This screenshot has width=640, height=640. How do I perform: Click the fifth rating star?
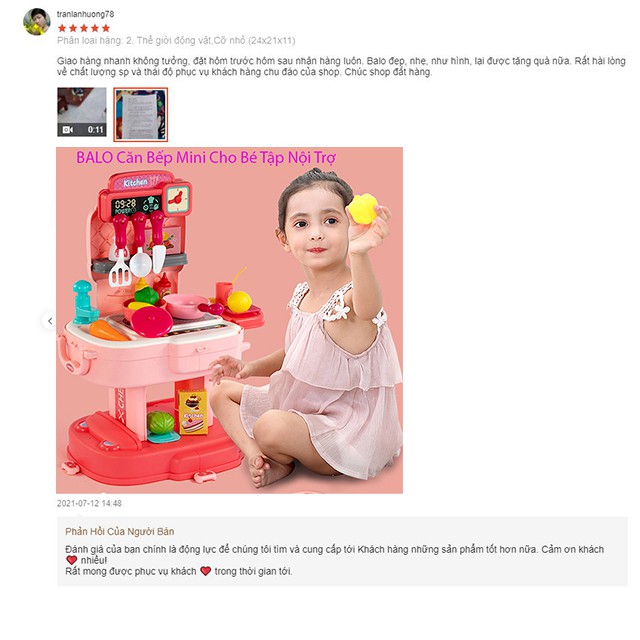point(106,28)
